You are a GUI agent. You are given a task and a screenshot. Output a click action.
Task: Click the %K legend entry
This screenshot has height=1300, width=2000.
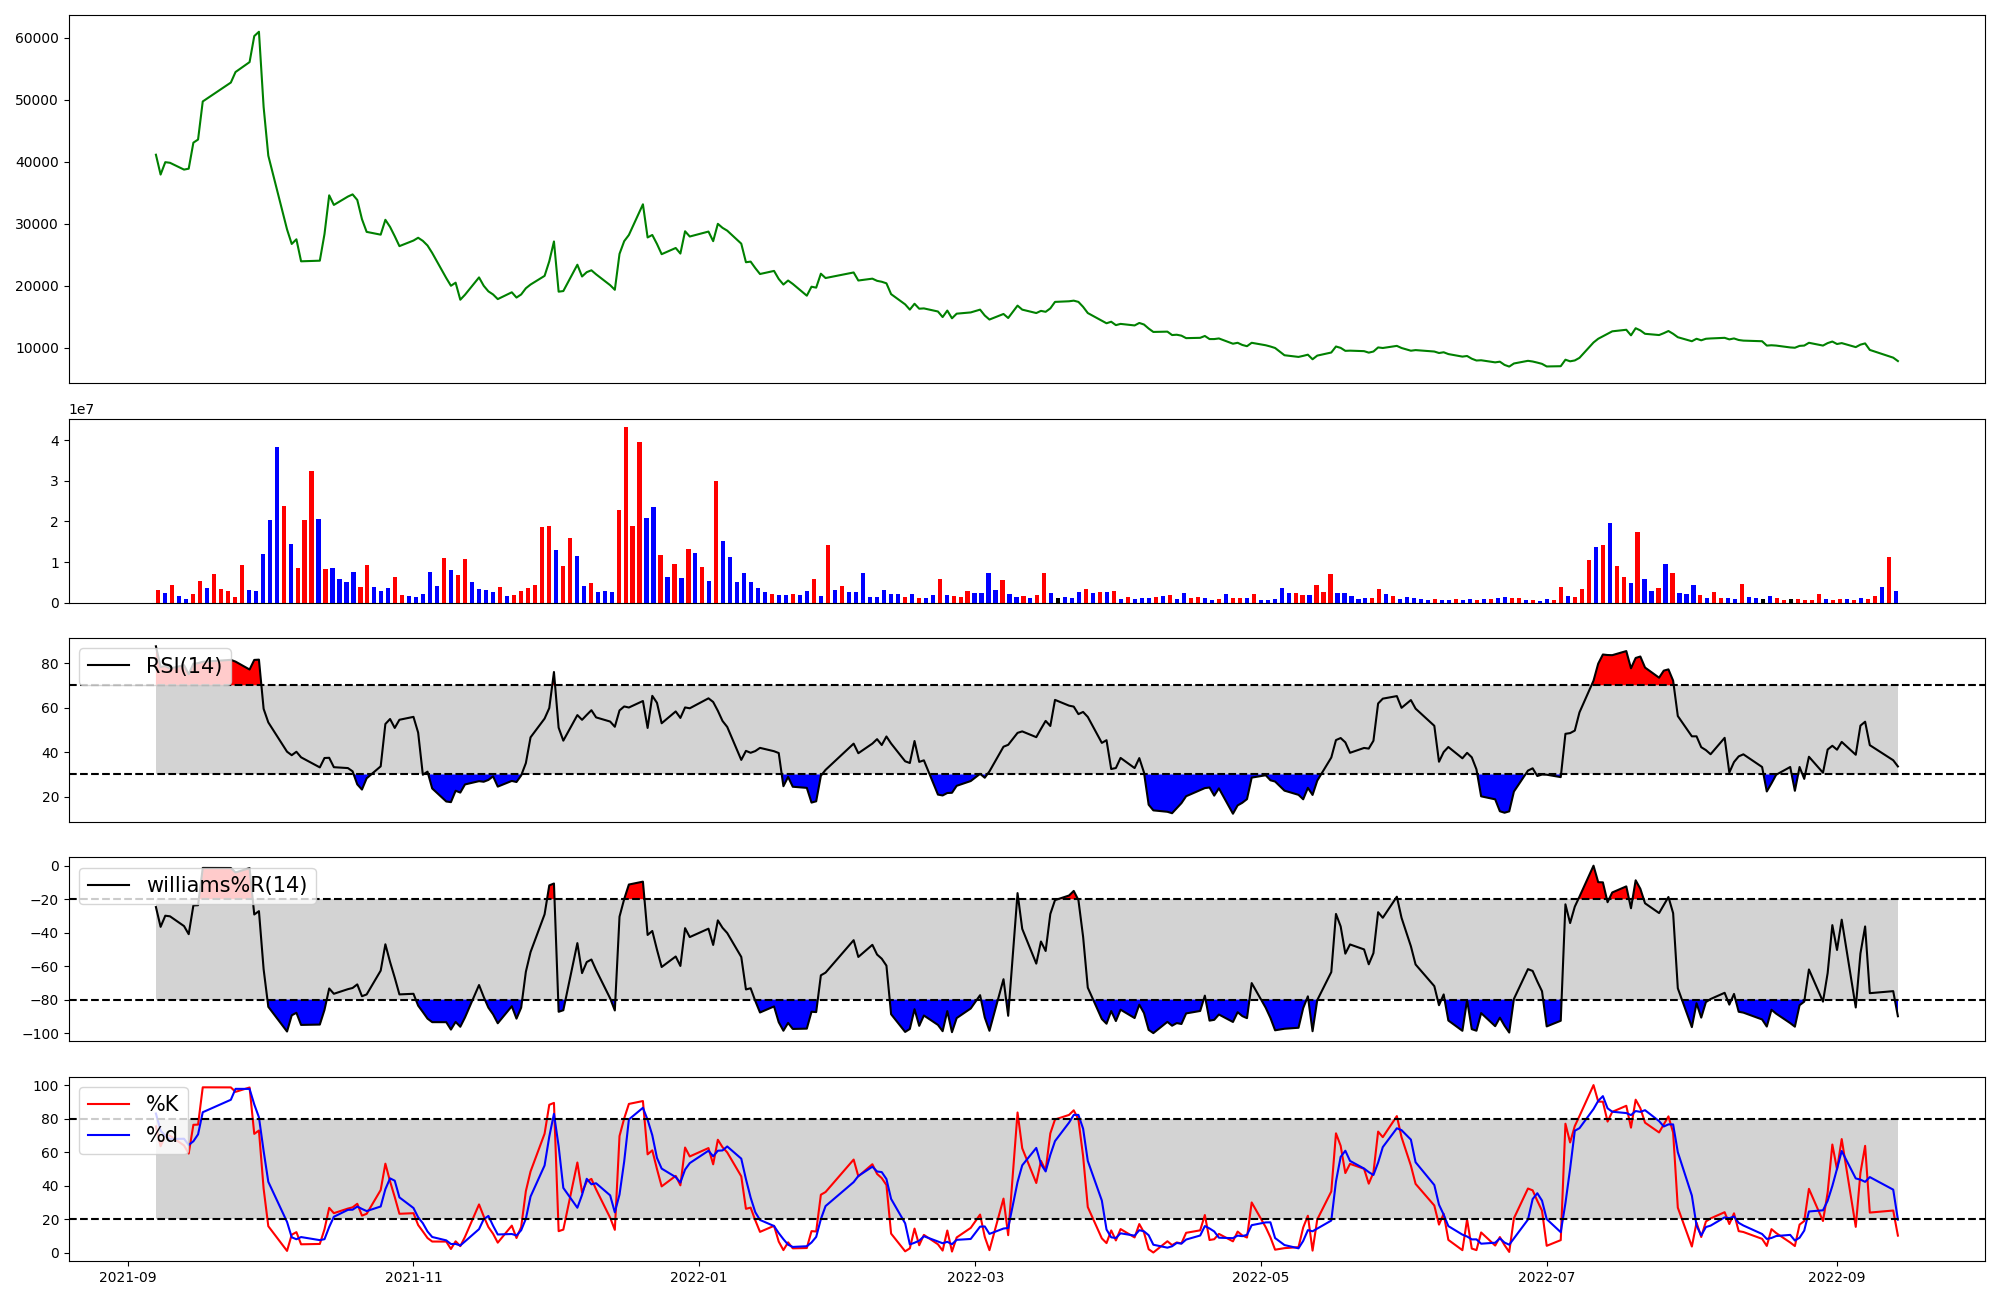pos(162,1104)
